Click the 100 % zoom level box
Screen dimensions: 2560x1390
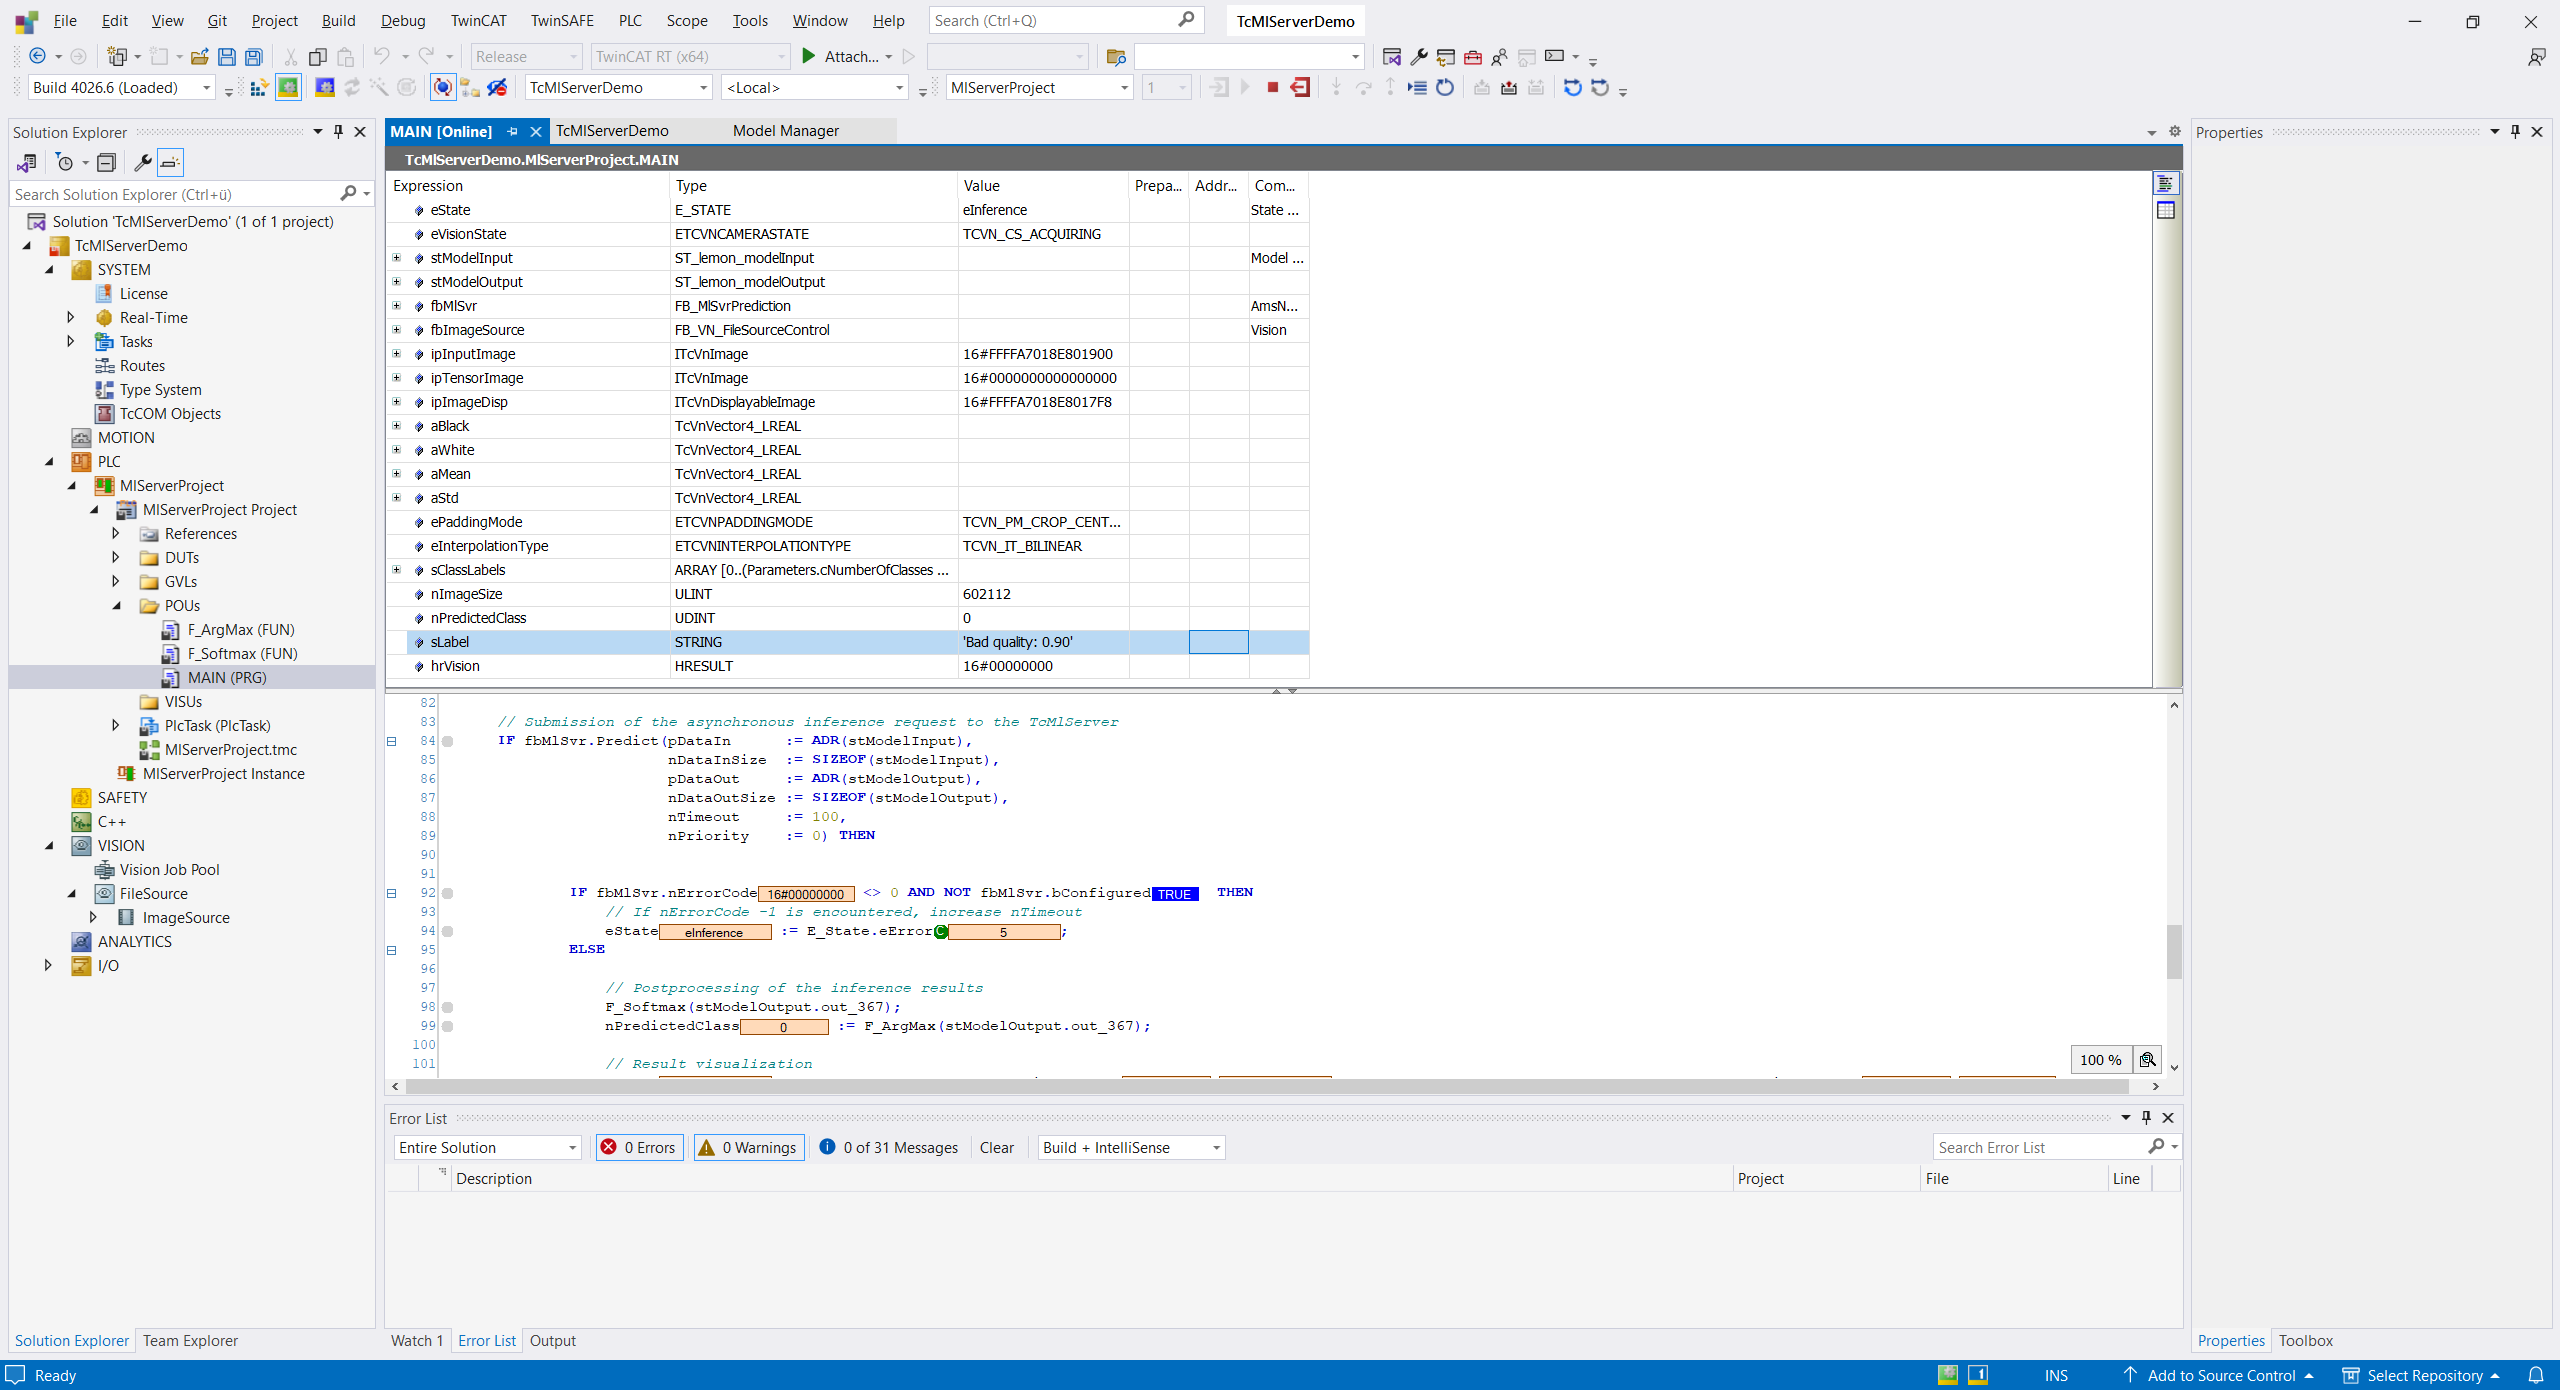pos(2100,1060)
